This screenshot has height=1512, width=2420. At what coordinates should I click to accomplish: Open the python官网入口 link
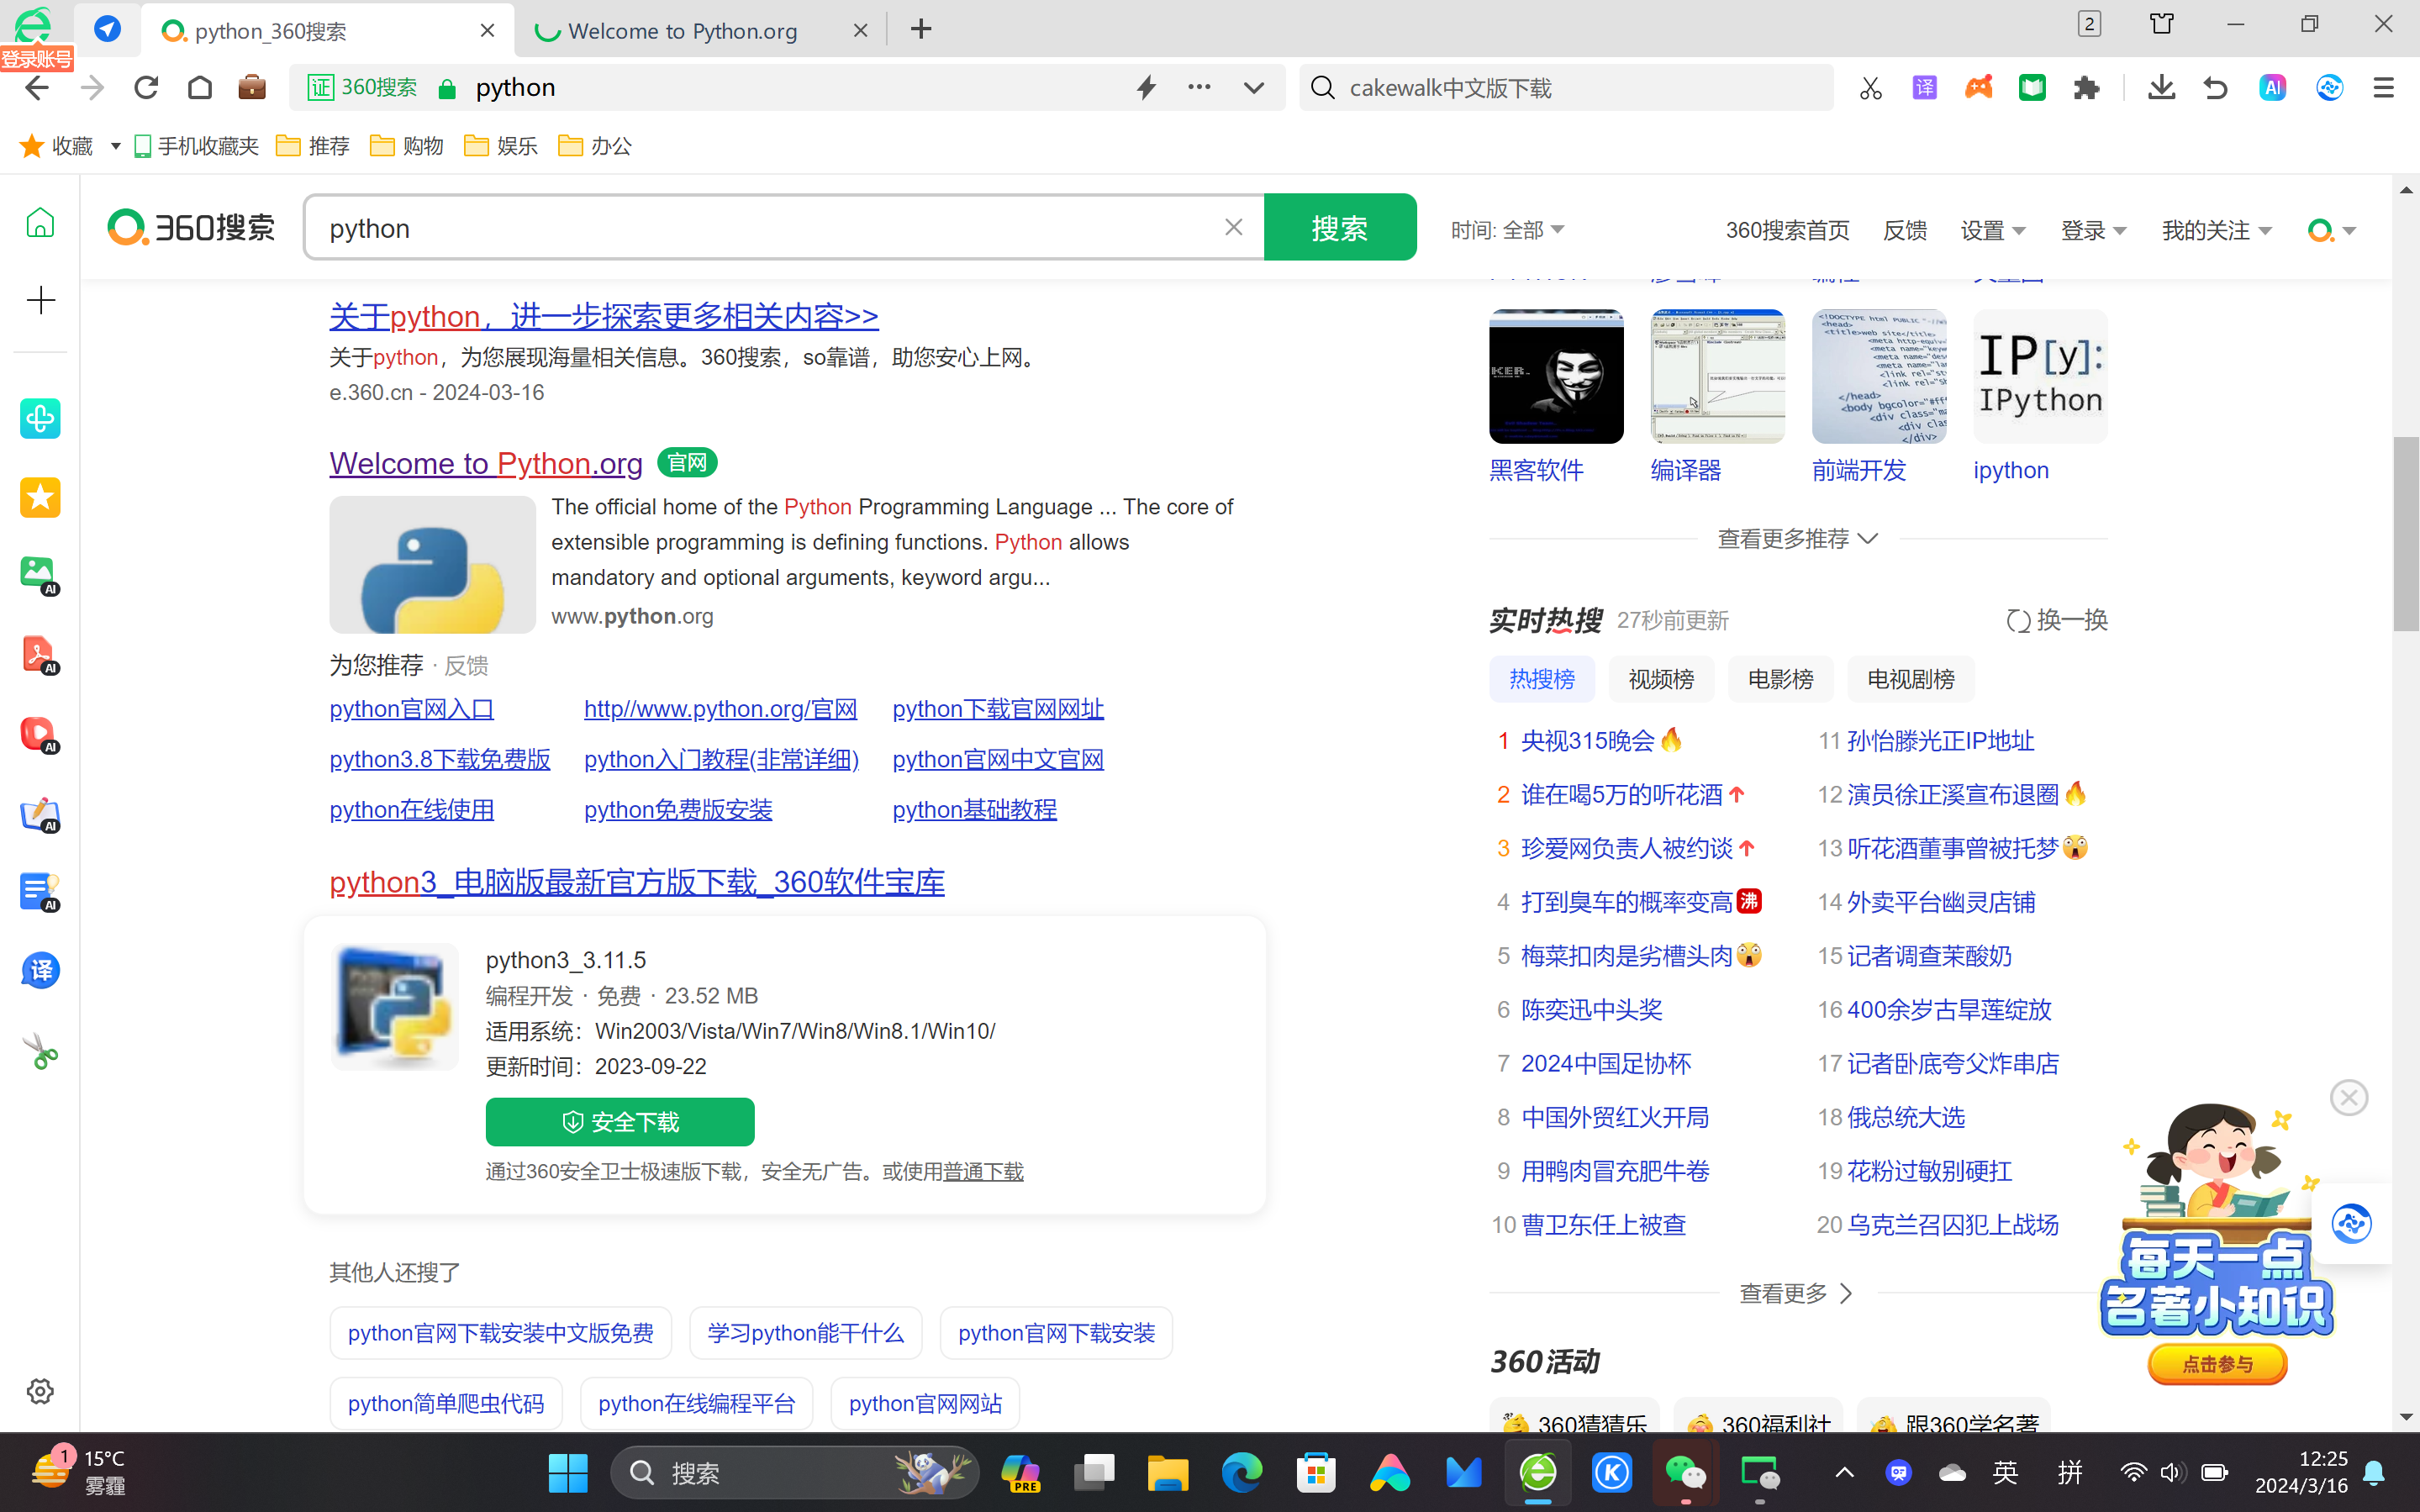point(411,709)
